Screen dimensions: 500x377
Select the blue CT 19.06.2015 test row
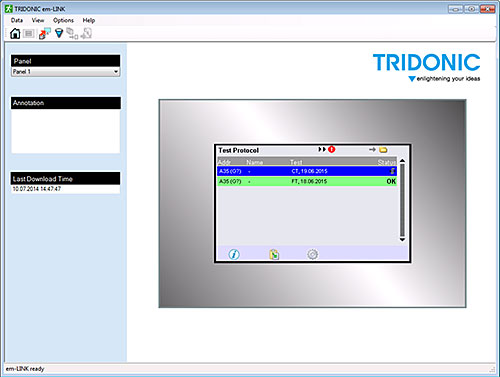(x=307, y=171)
